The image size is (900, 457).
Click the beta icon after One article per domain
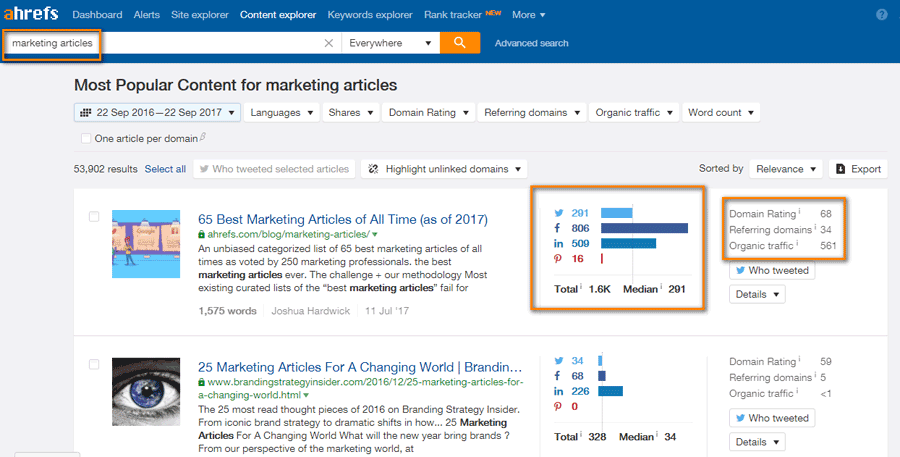point(203,137)
